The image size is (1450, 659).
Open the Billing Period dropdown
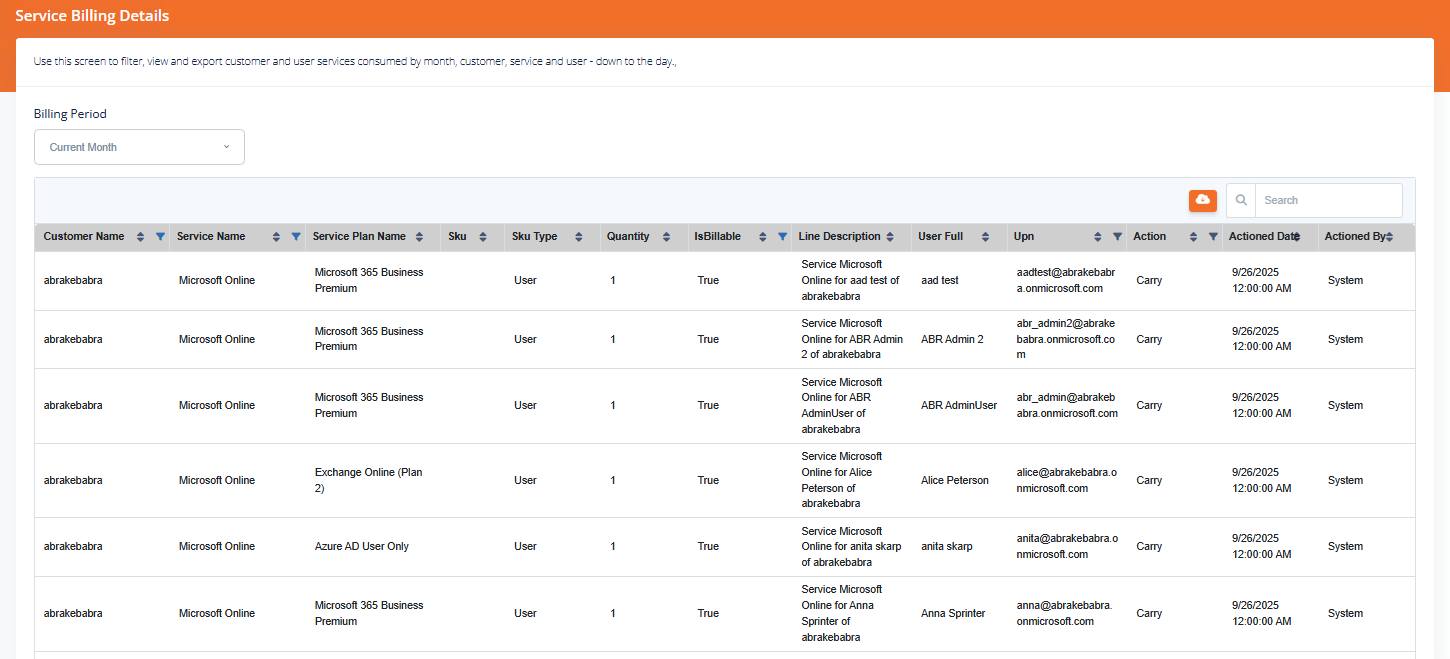point(139,146)
